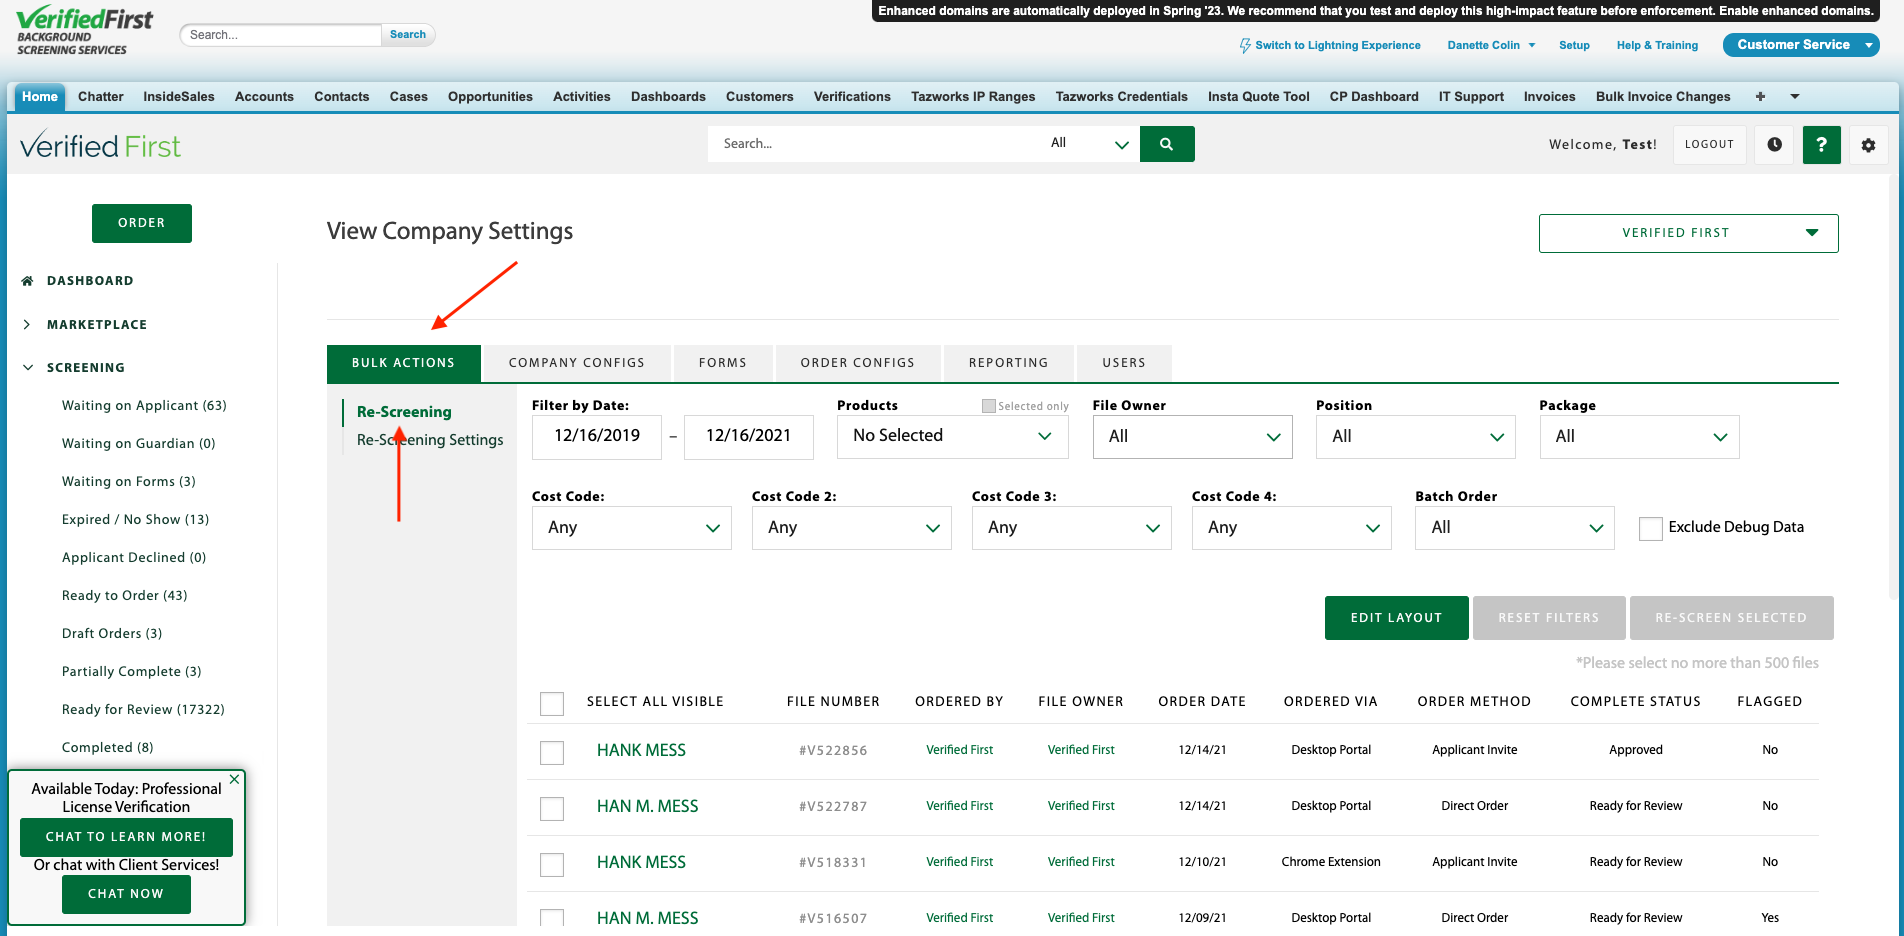Click the CHAT NOW button

click(x=126, y=894)
